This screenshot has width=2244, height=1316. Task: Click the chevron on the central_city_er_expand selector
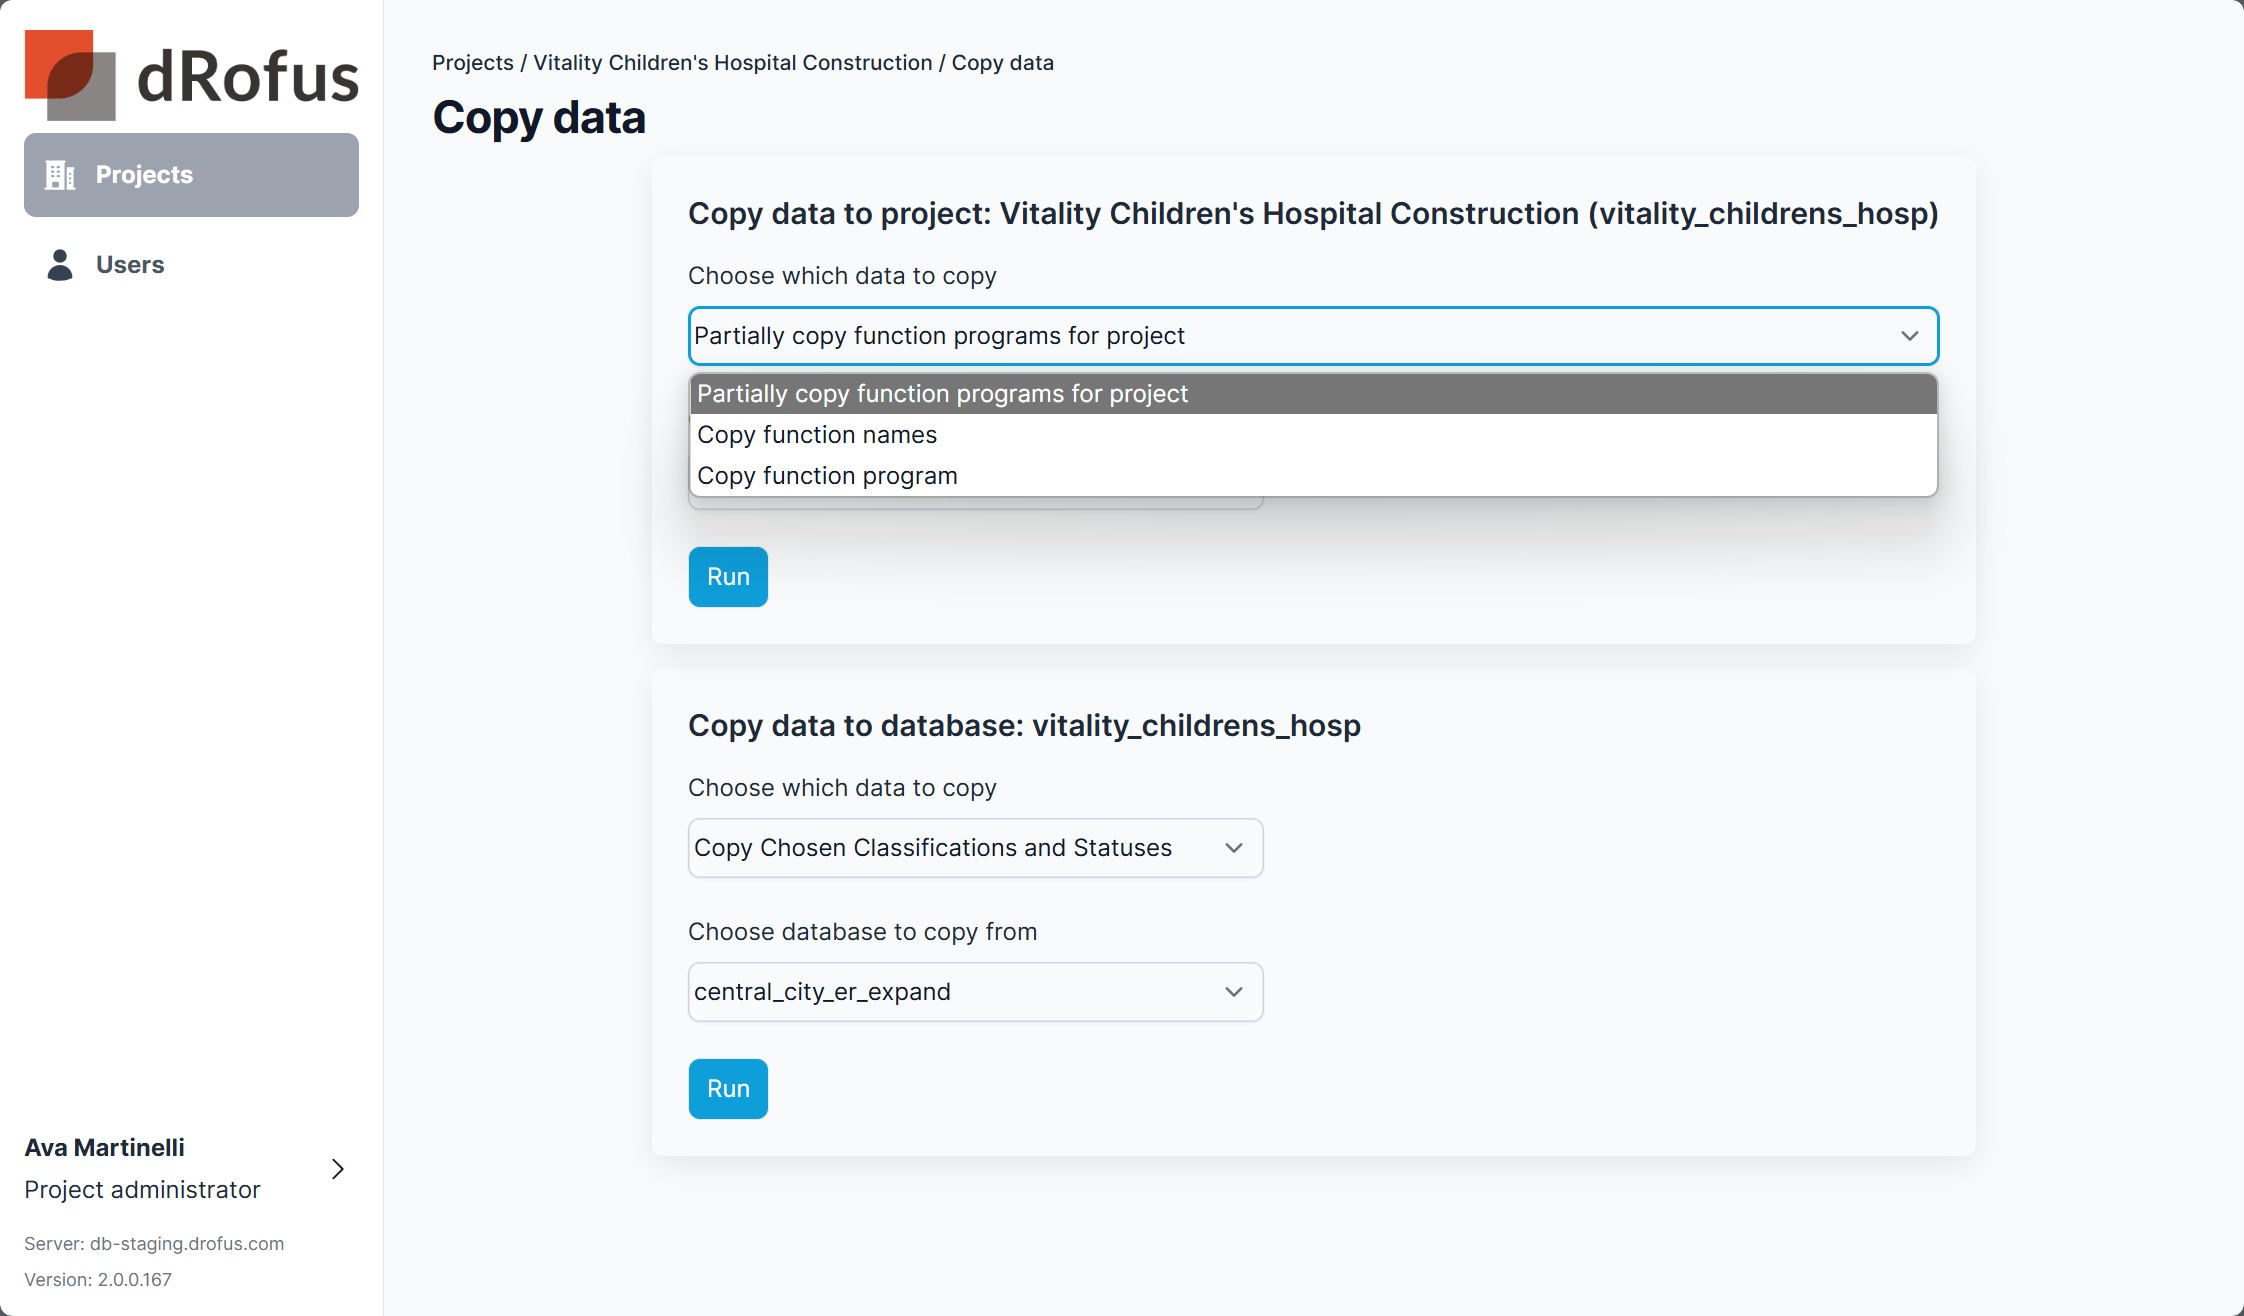(1233, 992)
